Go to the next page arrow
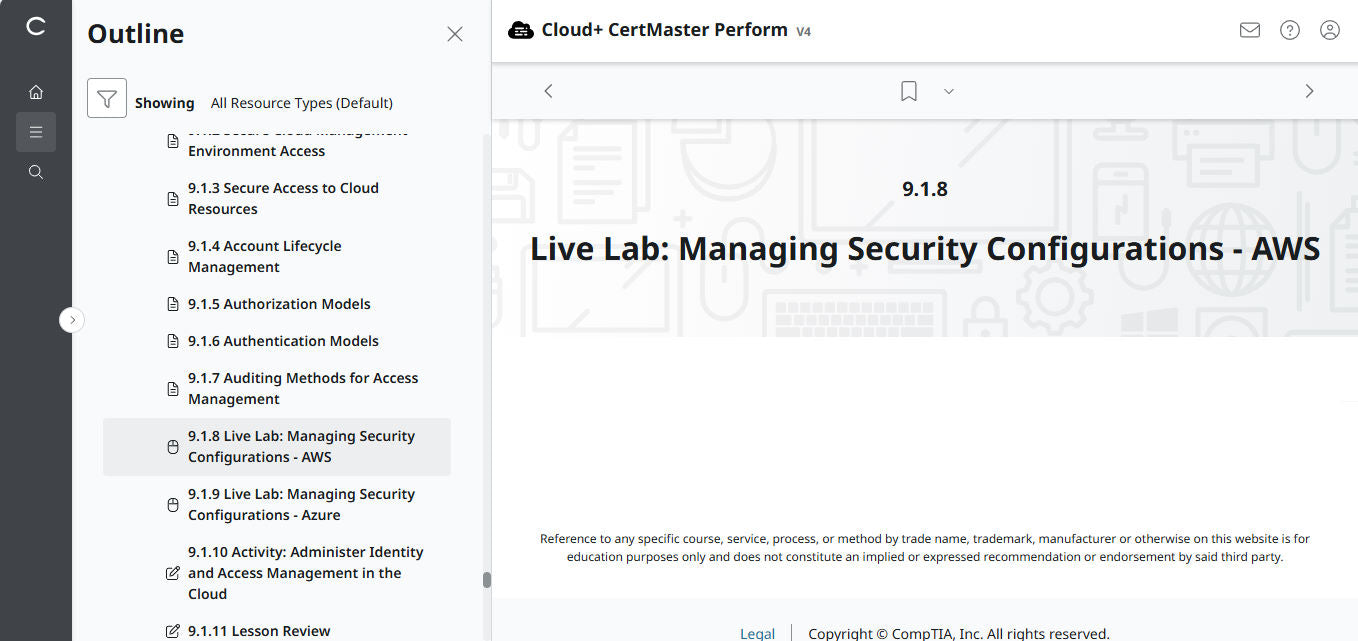Screen dimensions: 1358x641 [1309, 90]
